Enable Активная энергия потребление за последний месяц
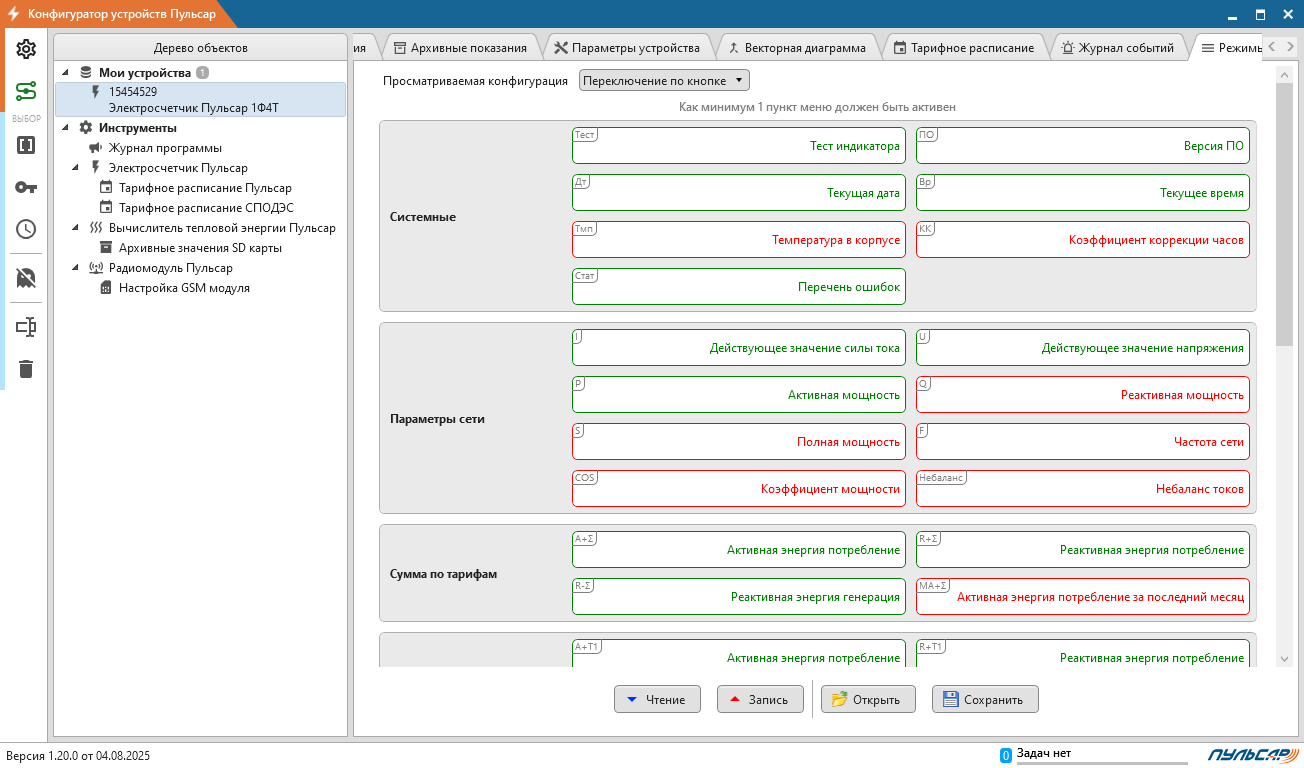 pos(1083,596)
